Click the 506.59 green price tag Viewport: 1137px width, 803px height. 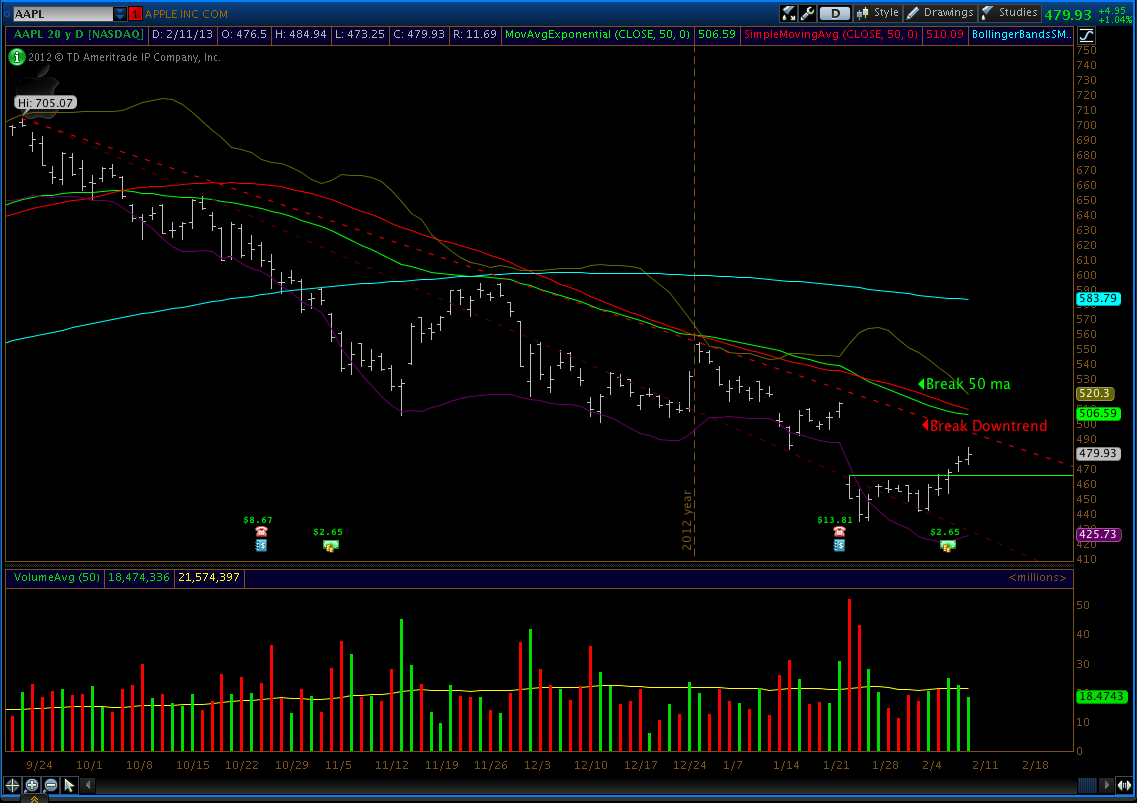point(1098,413)
